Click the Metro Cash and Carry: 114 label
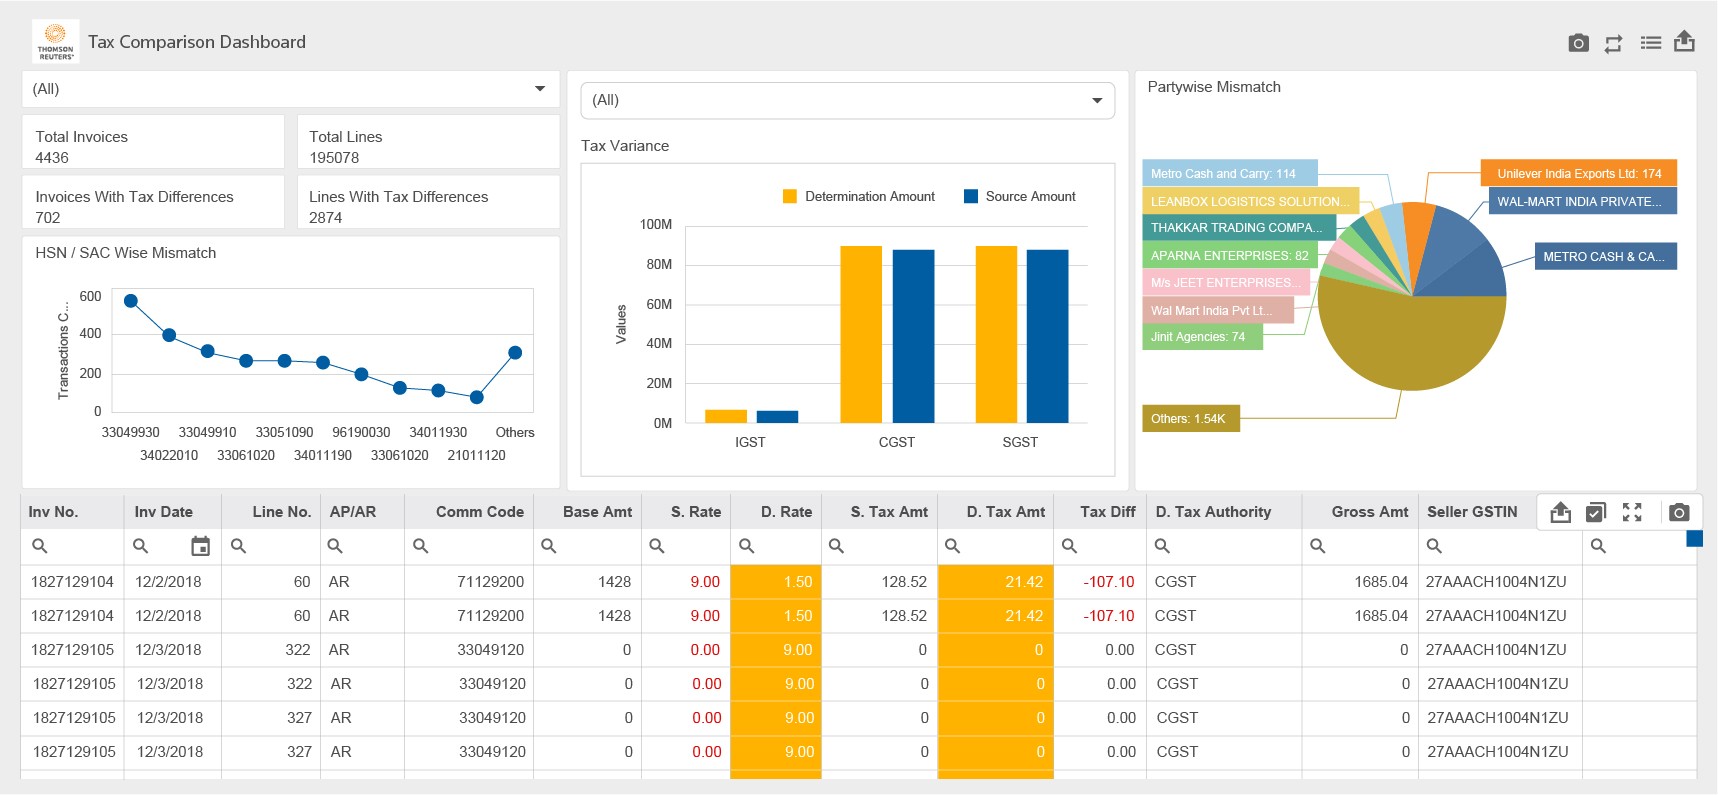Screen dimensions: 1718x795 [x=1230, y=174]
